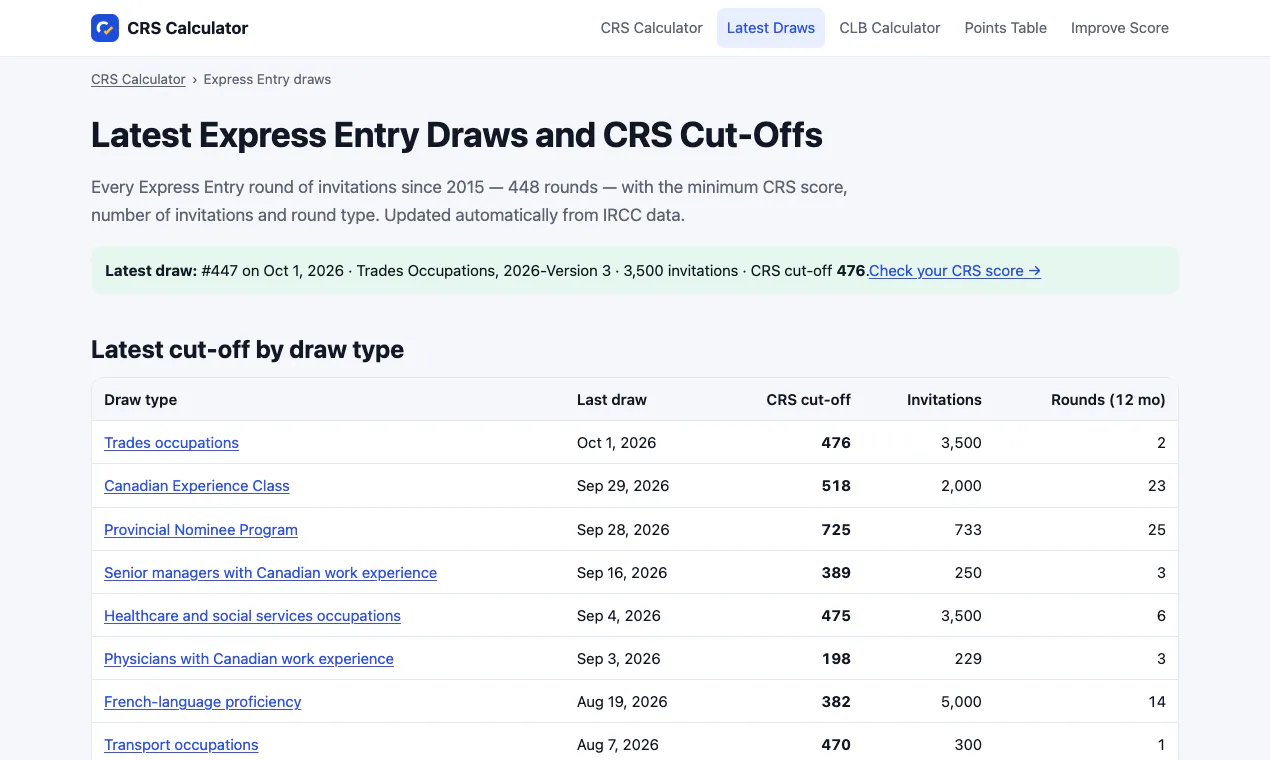Open Senior managers with Canadian work experience

click(270, 573)
